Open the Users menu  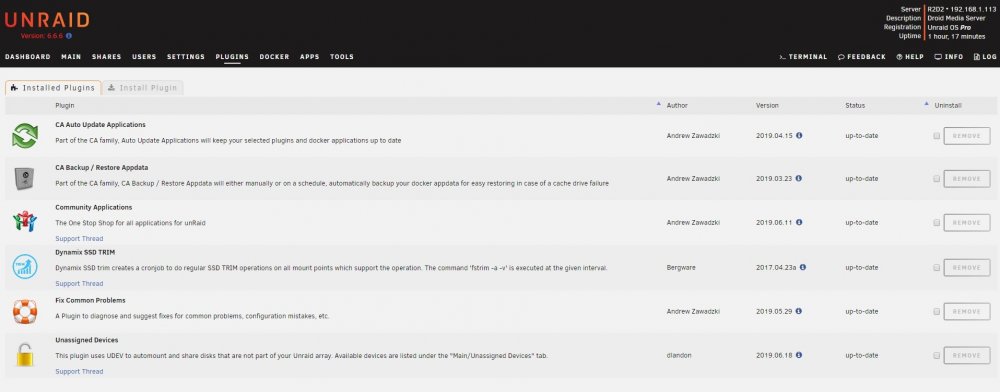coord(144,57)
